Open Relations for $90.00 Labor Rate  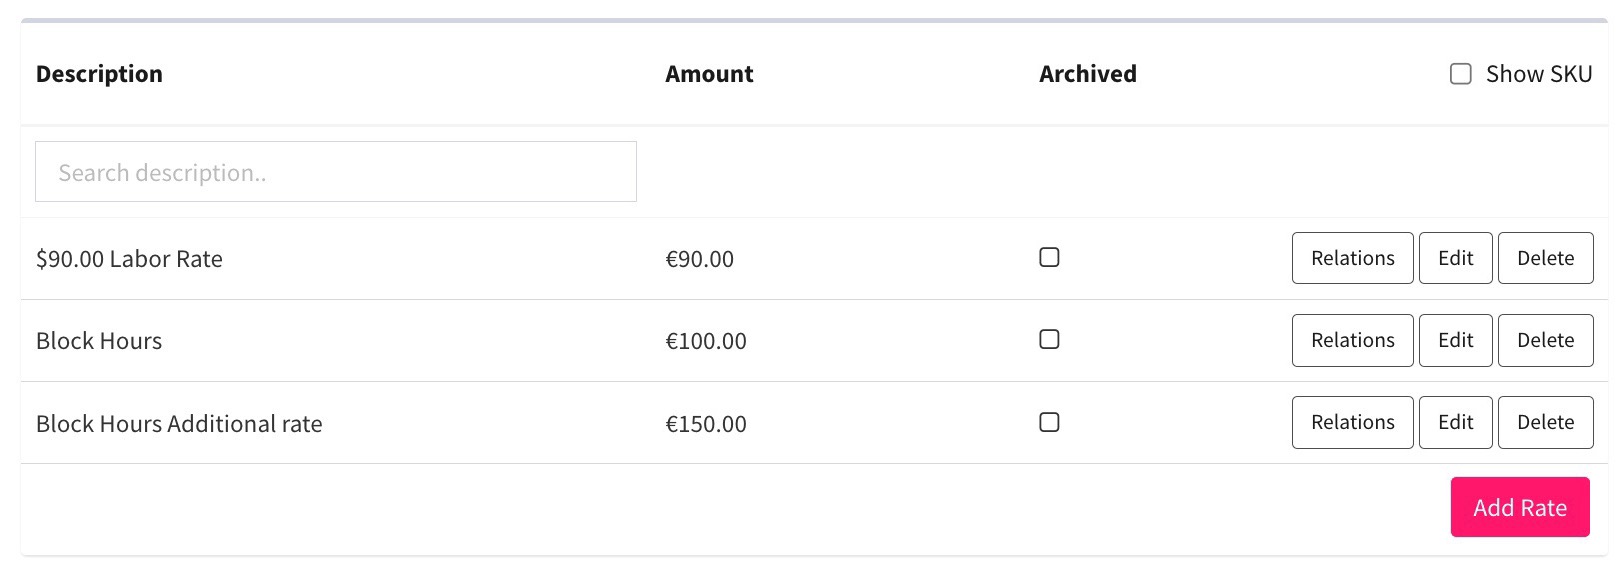(x=1352, y=258)
